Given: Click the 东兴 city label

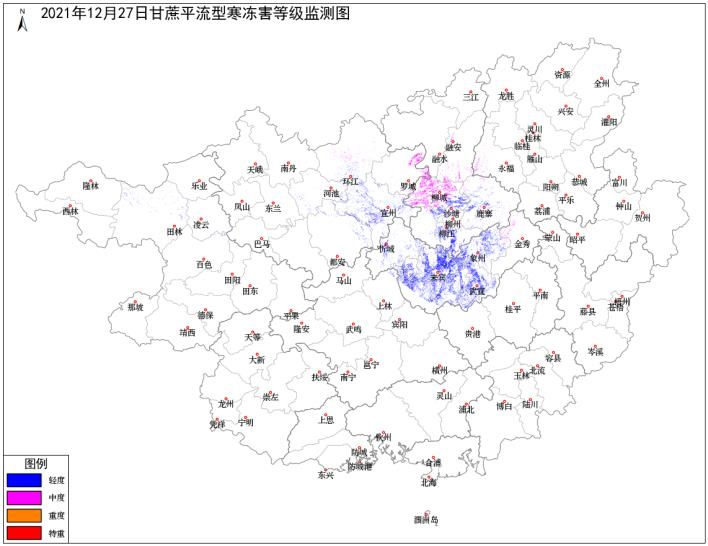Looking at the screenshot, I should click(x=326, y=474).
